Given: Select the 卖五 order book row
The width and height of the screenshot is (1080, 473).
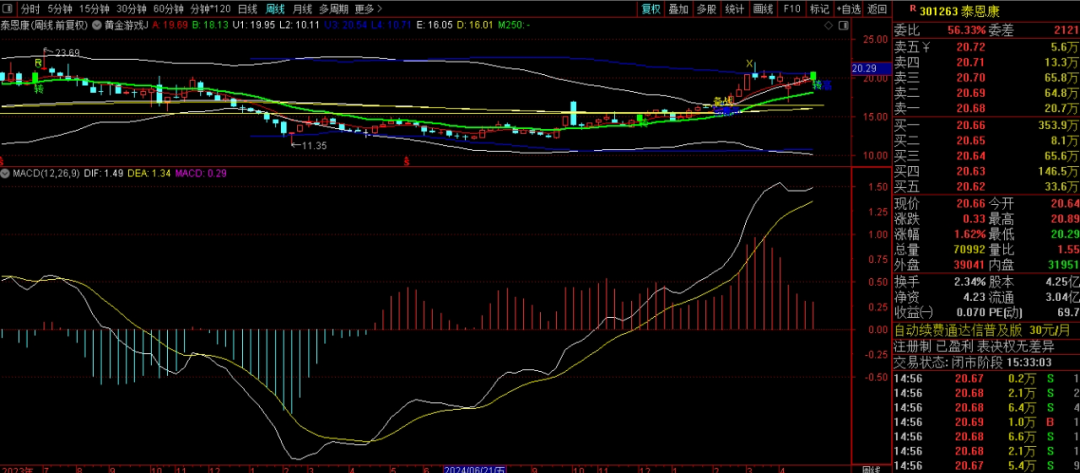Looking at the screenshot, I should pos(986,48).
